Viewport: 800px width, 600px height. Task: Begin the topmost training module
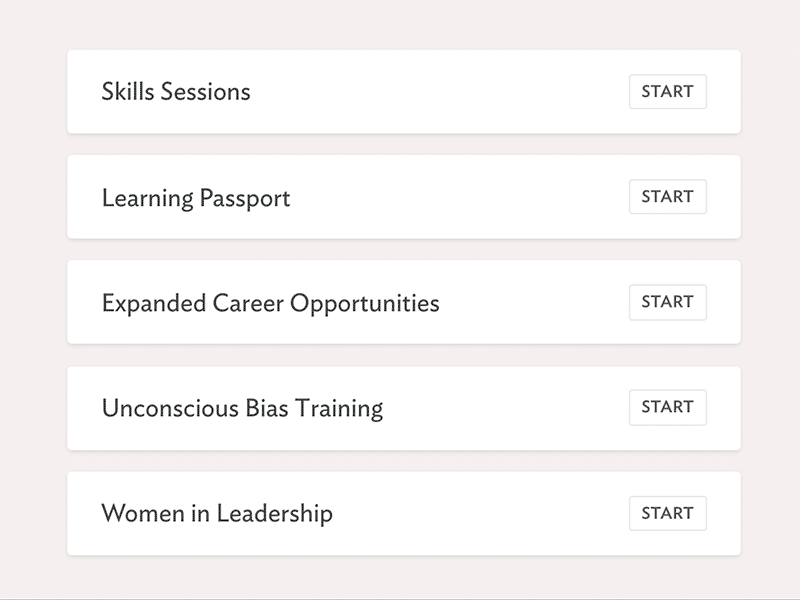(667, 92)
